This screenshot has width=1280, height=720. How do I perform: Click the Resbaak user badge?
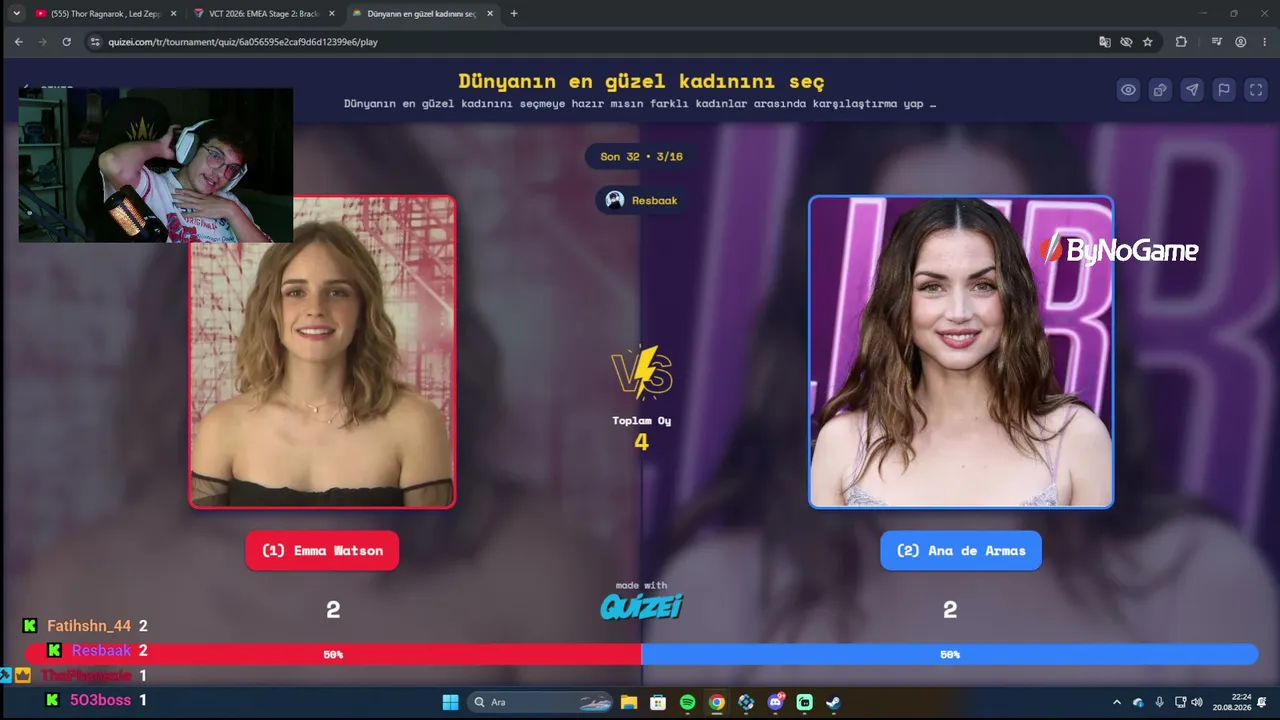[x=641, y=201]
